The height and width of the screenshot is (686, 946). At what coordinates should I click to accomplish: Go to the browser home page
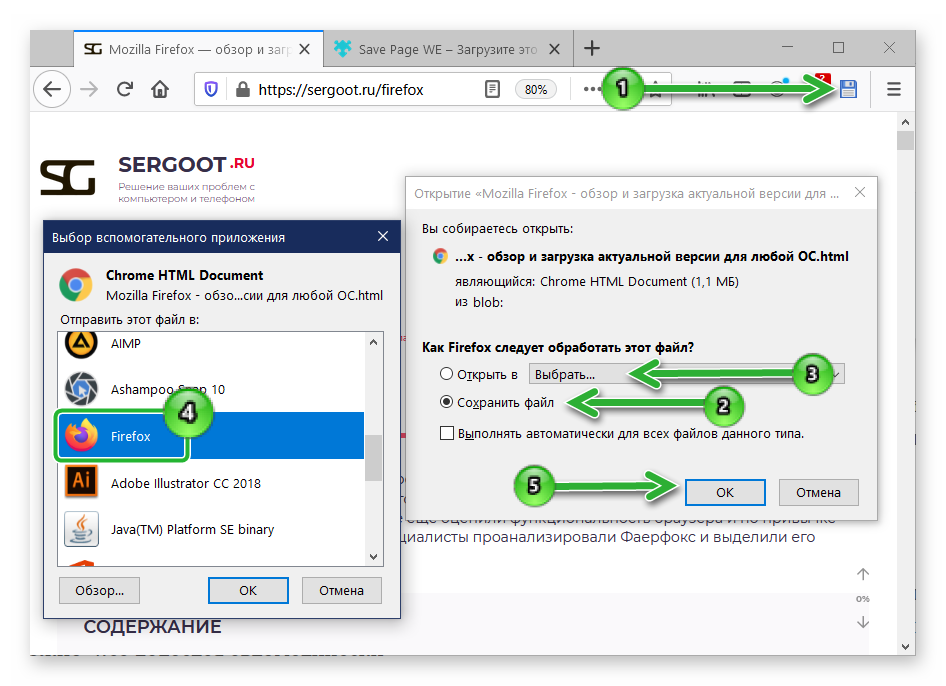[x=159, y=89]
